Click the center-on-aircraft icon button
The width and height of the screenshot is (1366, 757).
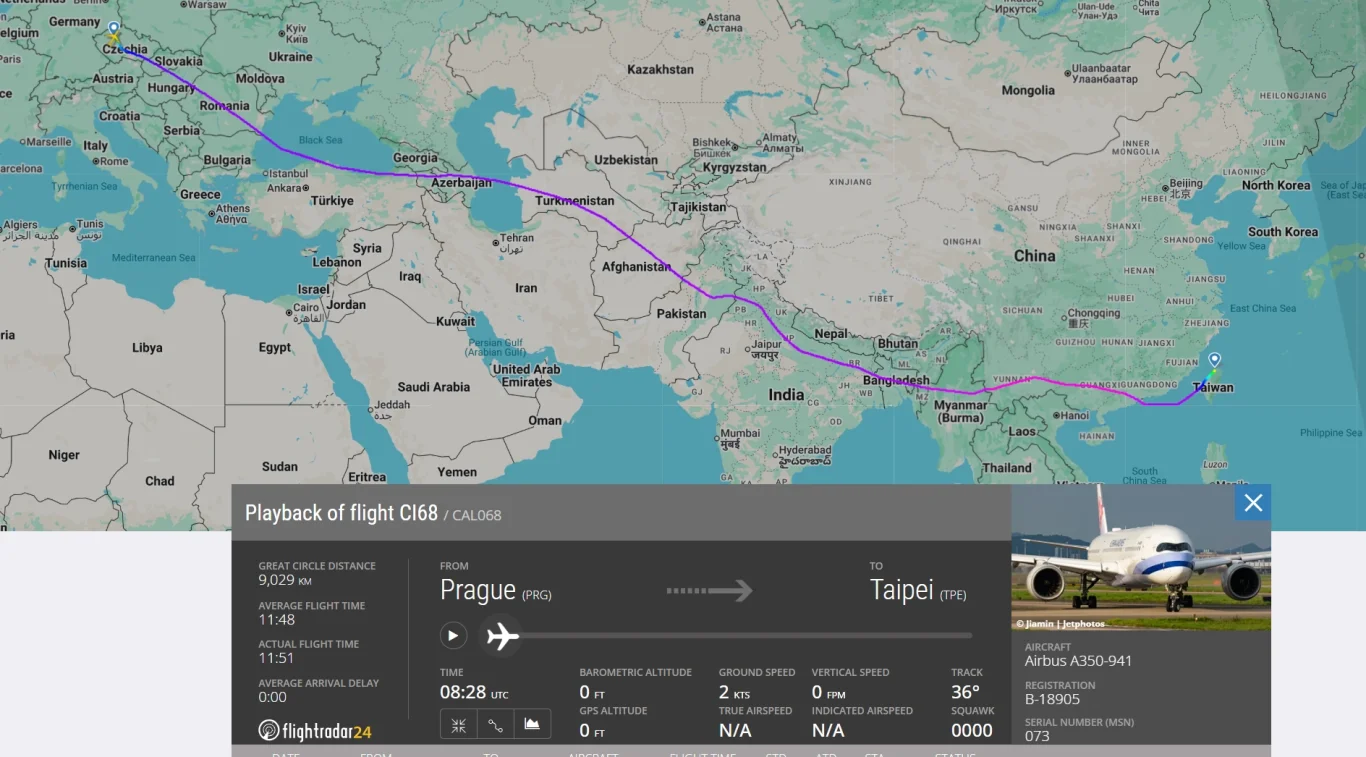tap(458, 725)
